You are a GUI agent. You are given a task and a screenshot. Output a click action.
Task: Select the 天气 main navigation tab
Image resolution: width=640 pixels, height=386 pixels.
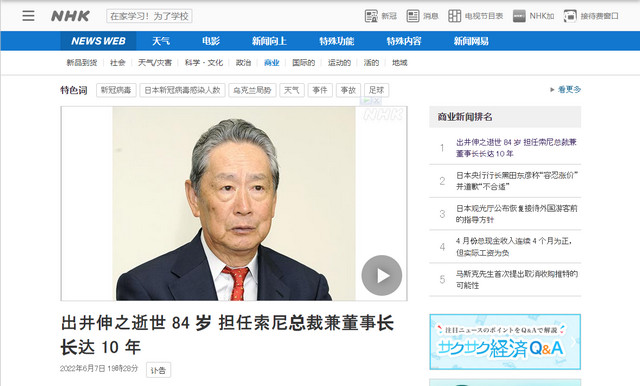[161, 41]
